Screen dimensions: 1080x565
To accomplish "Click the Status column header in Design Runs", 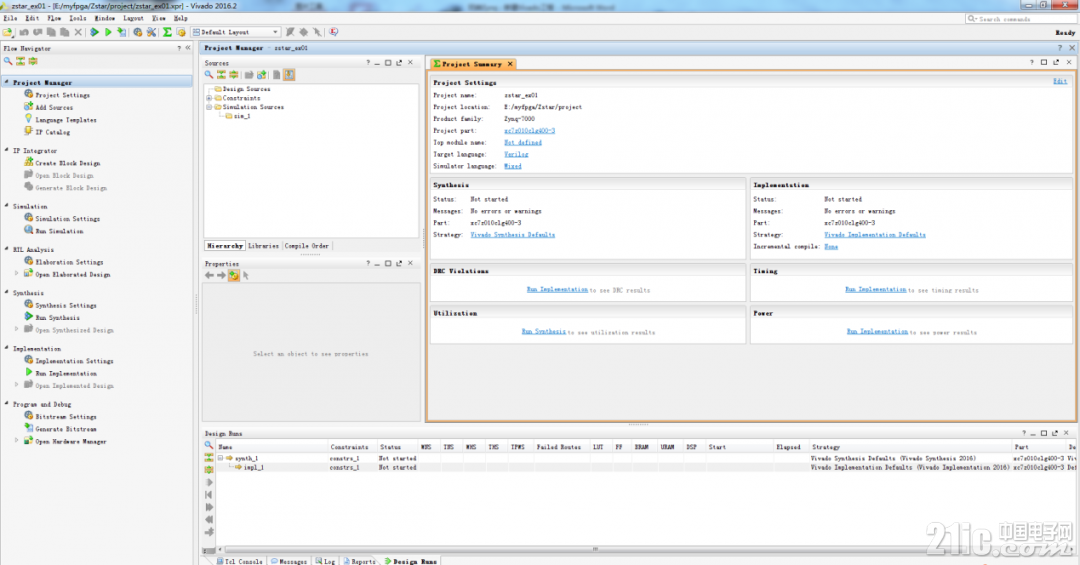I will [x=391, y=447].
